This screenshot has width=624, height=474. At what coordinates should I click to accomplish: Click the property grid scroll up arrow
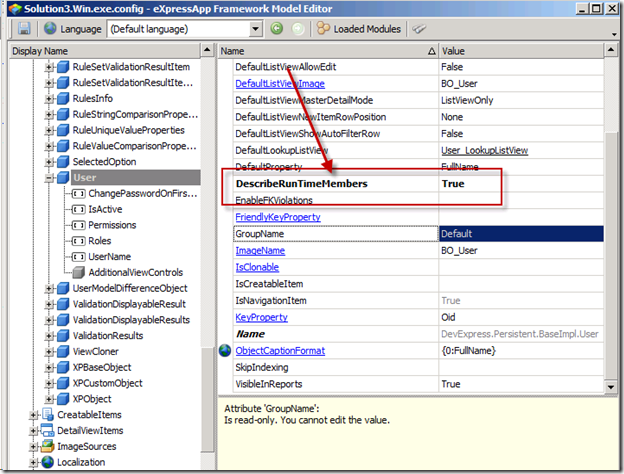click(611, 50)
